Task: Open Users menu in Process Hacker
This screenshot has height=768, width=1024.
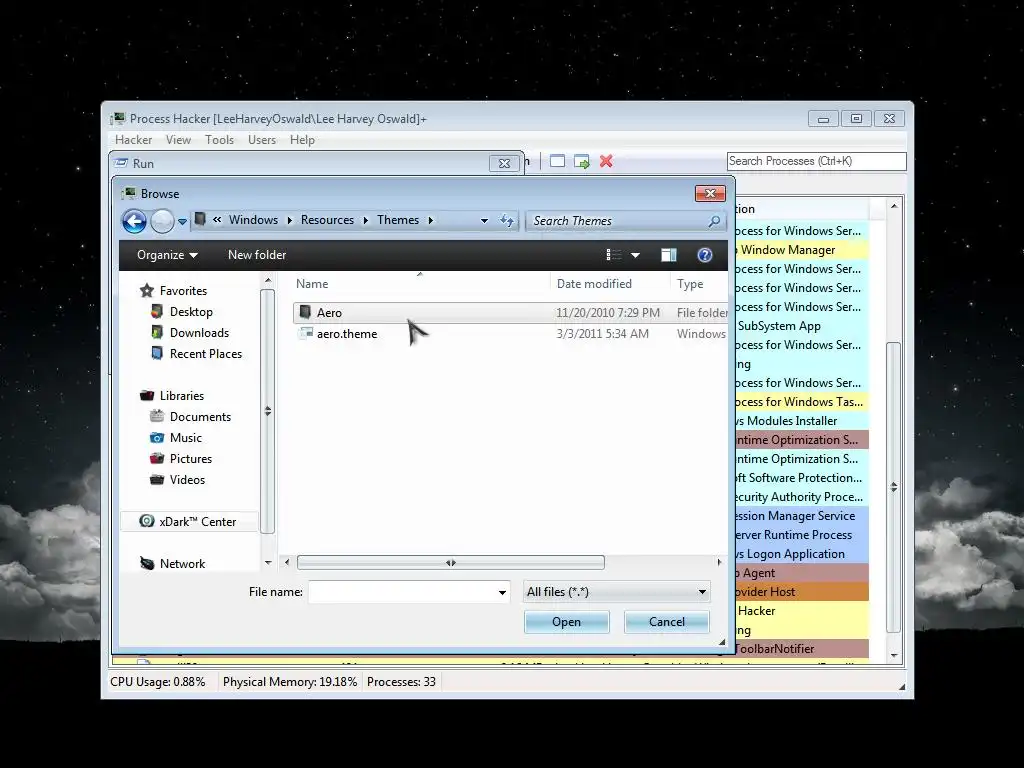Action: [262, 140]
